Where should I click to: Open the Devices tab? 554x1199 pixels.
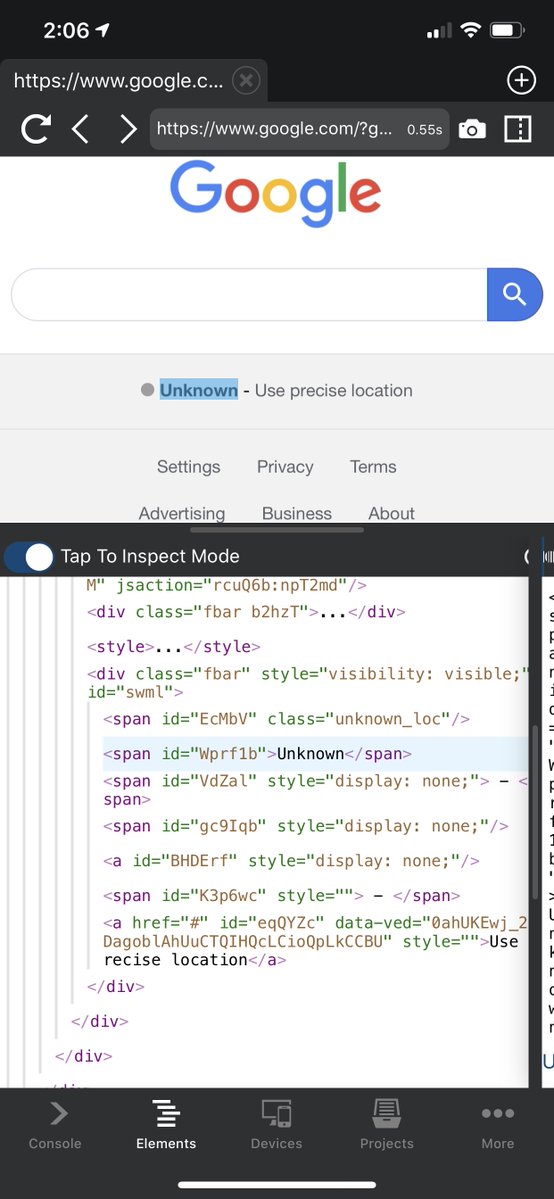[x=276, y=1126]
